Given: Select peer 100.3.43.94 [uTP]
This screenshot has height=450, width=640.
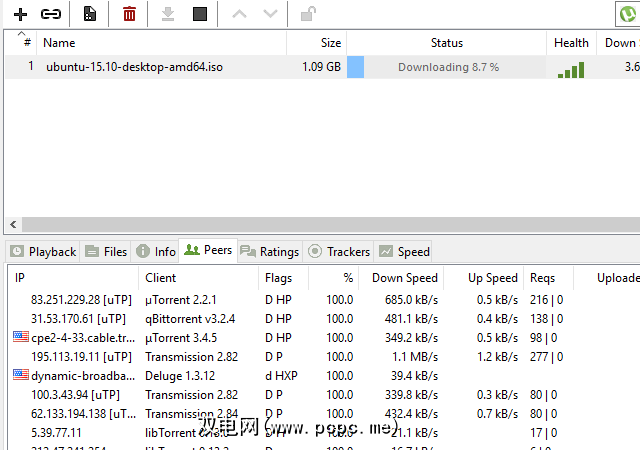Looking at the screenshot, I should coord(75,394).
